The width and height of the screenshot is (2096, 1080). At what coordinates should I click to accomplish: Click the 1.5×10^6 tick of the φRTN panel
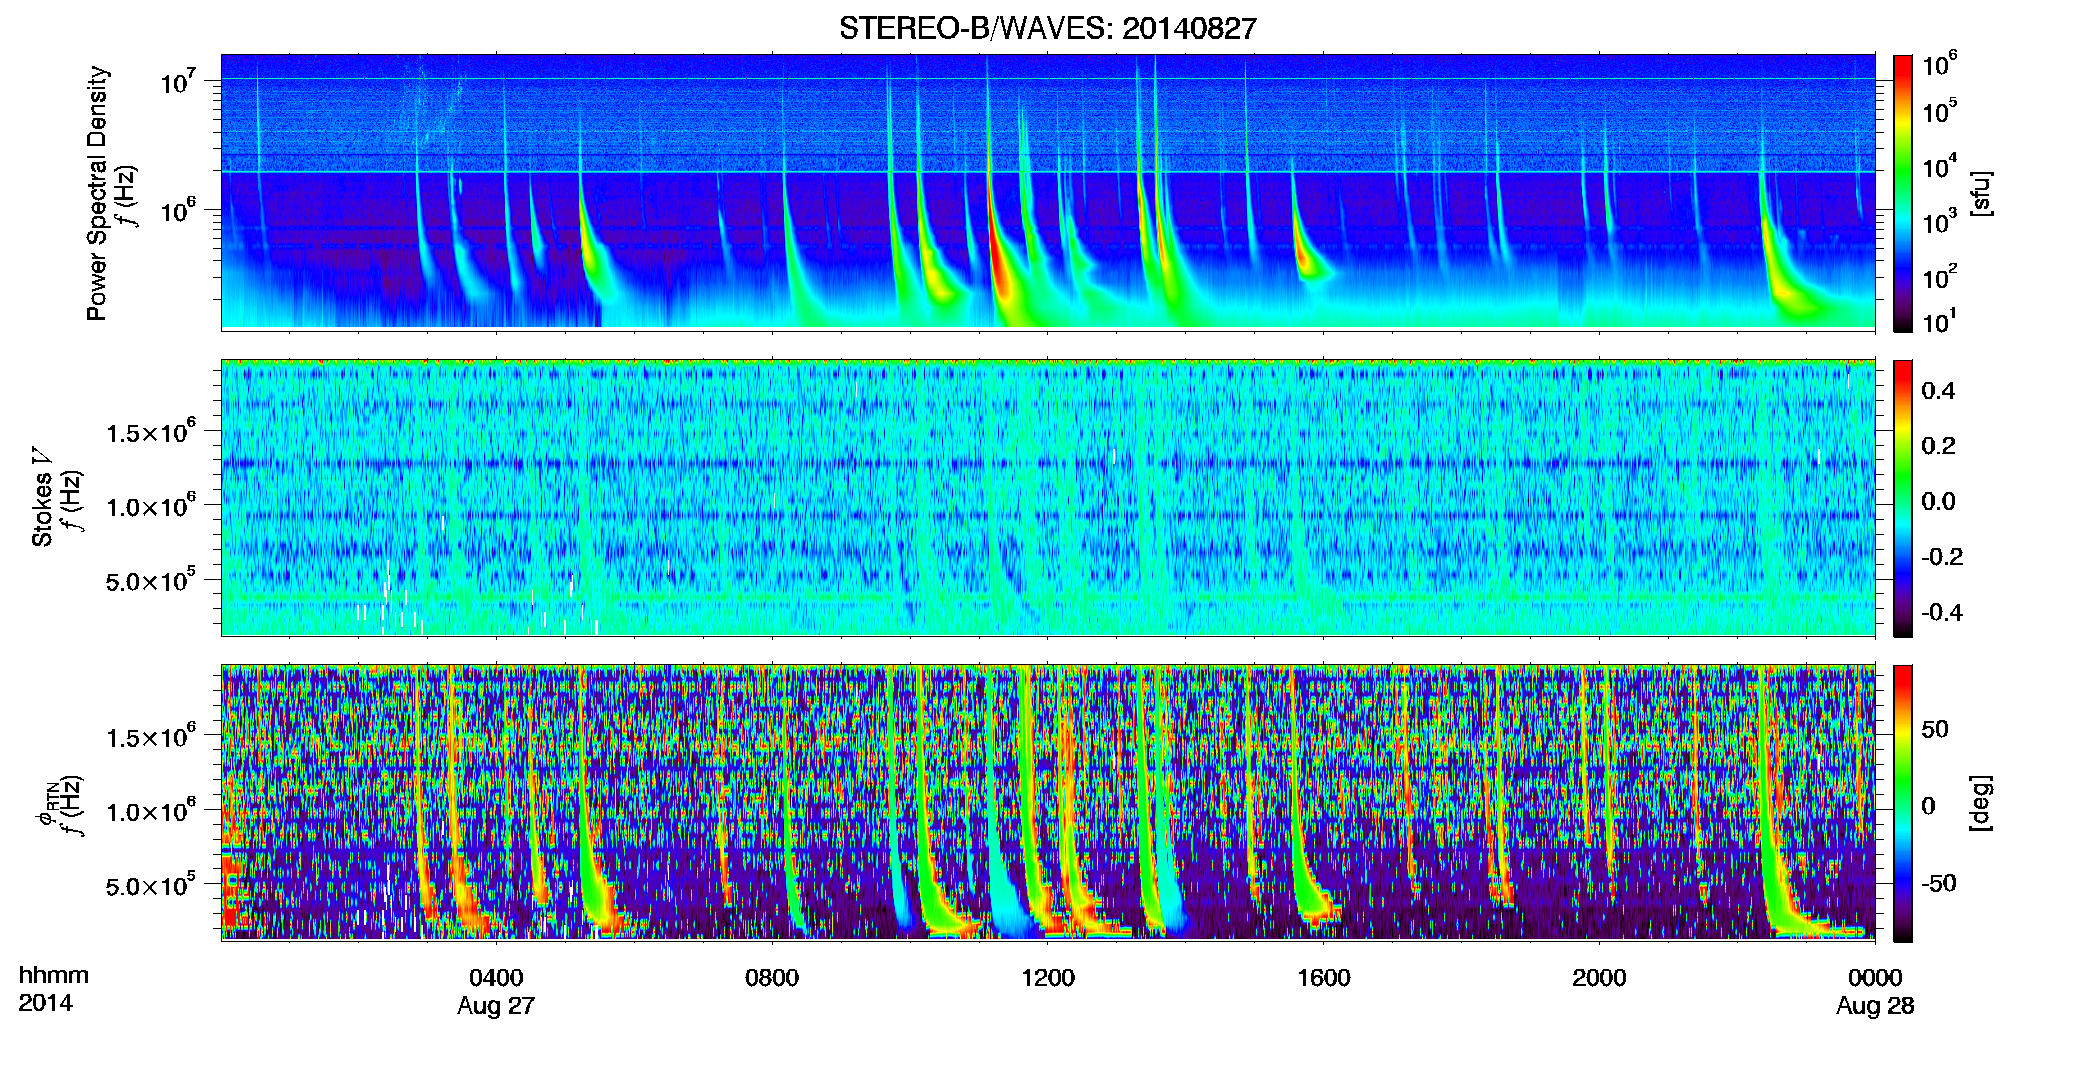[x=152, y=737]
